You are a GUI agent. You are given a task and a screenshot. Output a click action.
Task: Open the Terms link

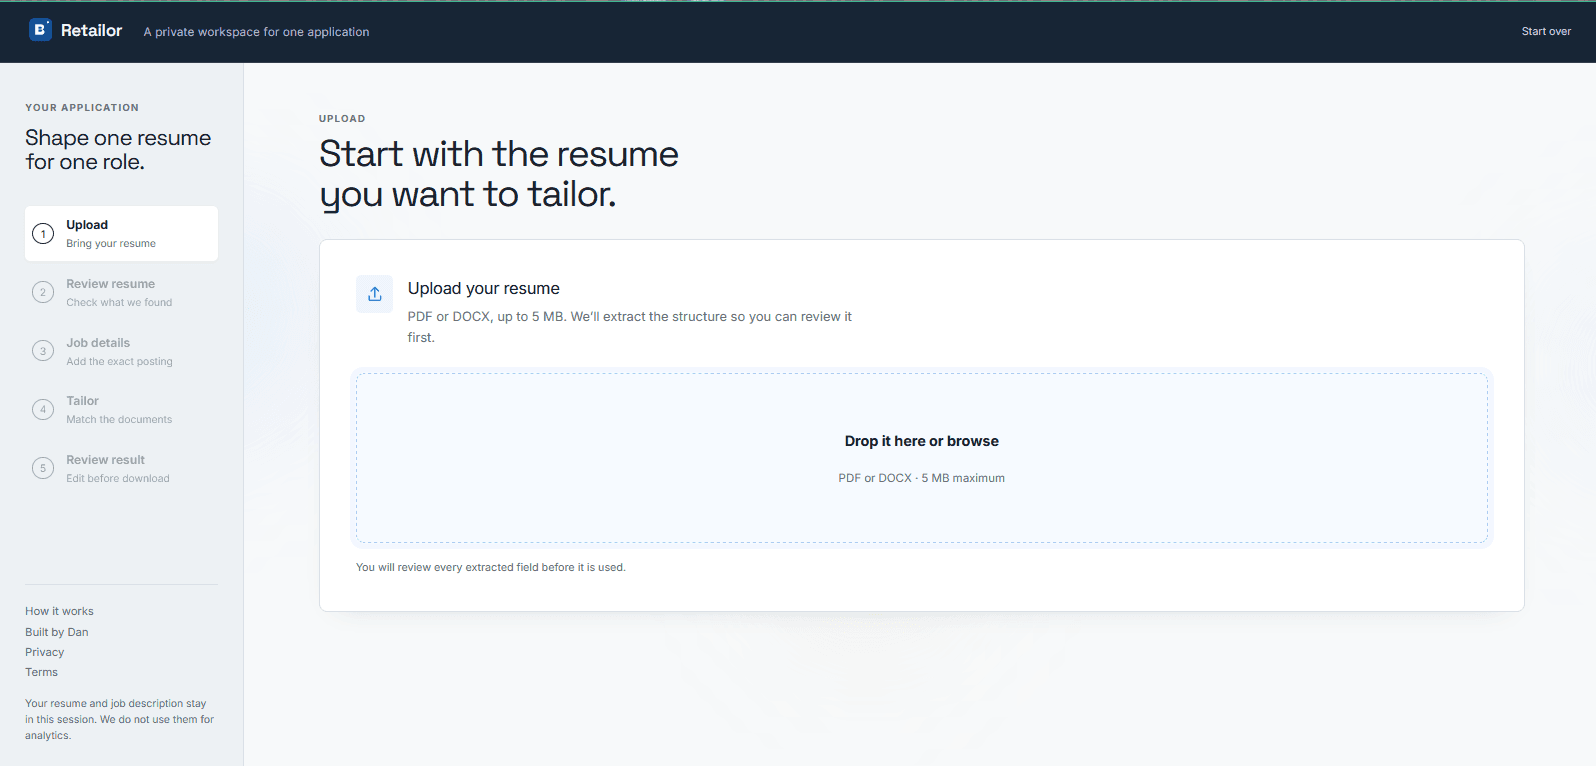(x=41, y=672)
